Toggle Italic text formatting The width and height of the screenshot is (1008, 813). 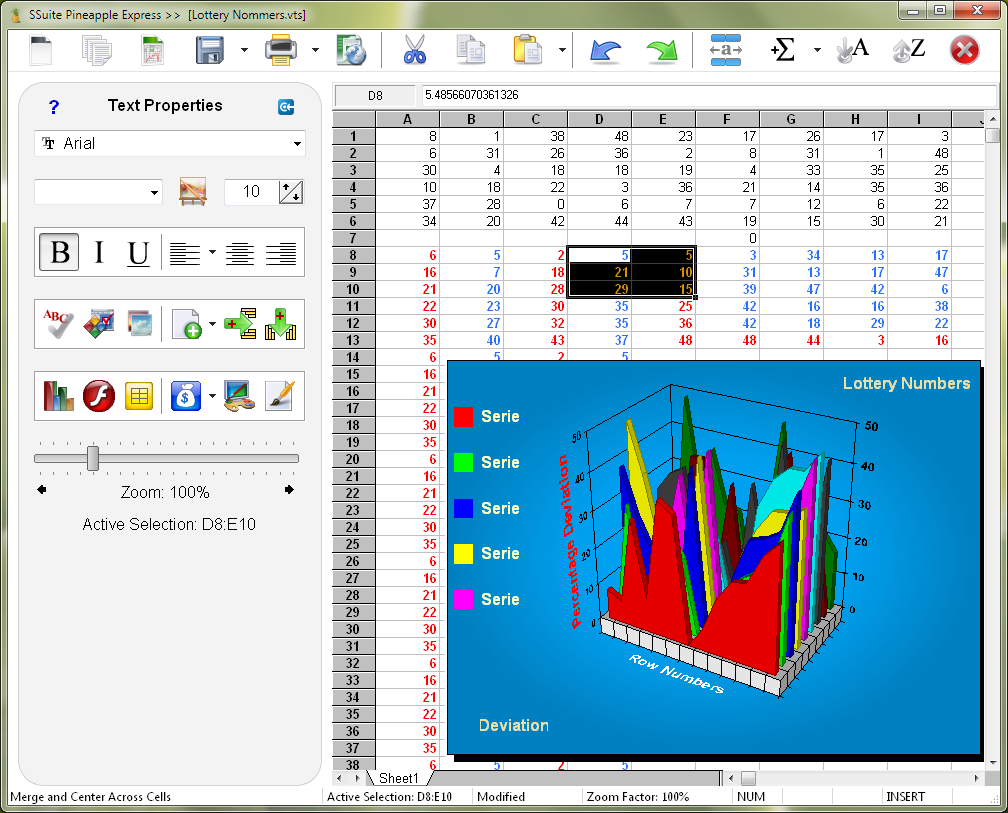coord(99,253)
